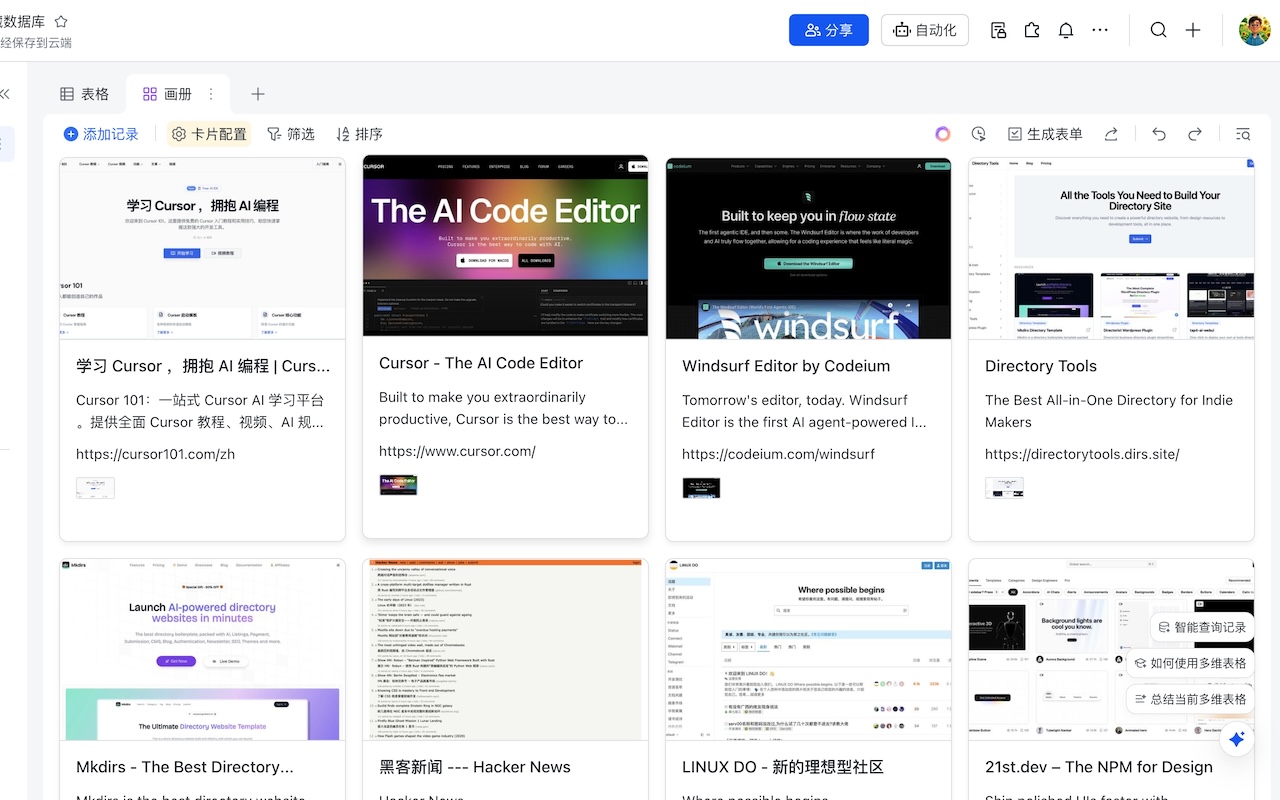Open 卡片配置 card settings
The width and height of the screenshot is (1280, 800).
[x=208, y=134]
